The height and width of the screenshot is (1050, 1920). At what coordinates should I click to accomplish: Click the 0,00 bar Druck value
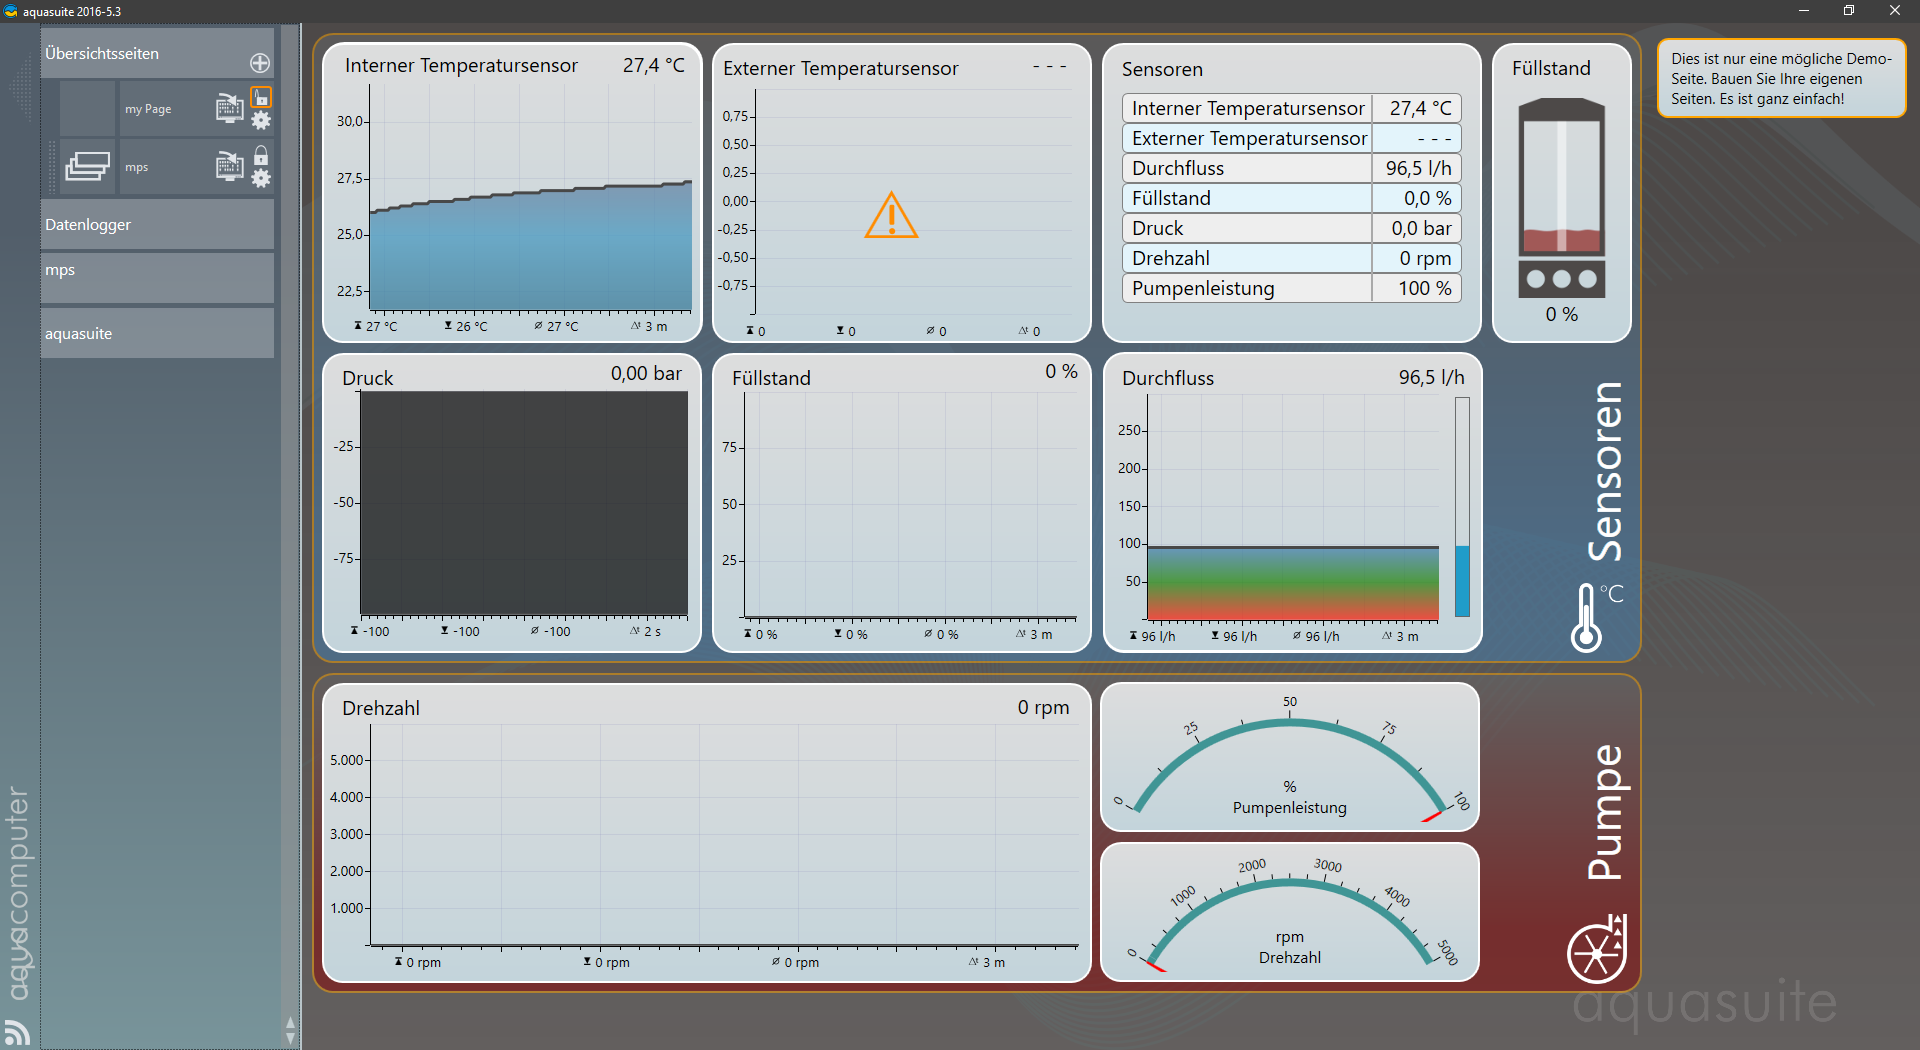pyautogui.click(x=646, y=374)
